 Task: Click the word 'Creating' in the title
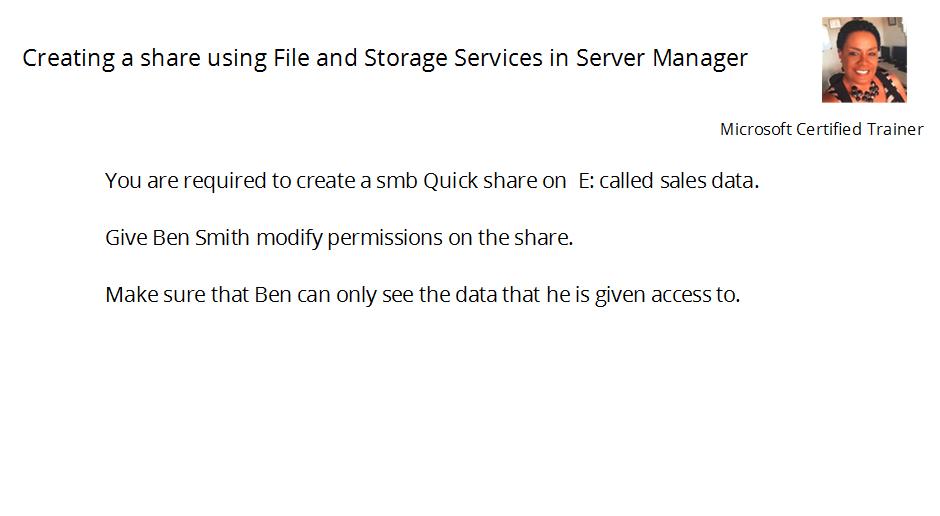click(68, 59)
